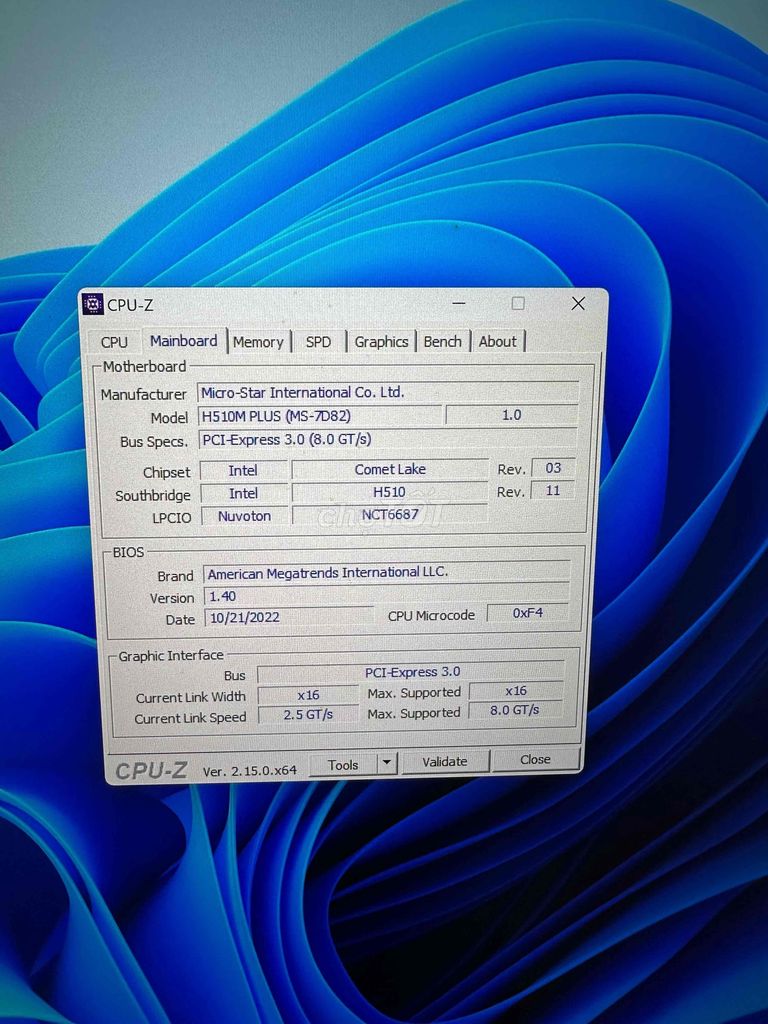Image resolution: width=768 pixels, height=1024 pixels.
Task: Click the Close button at bottom
Action: 535,760
